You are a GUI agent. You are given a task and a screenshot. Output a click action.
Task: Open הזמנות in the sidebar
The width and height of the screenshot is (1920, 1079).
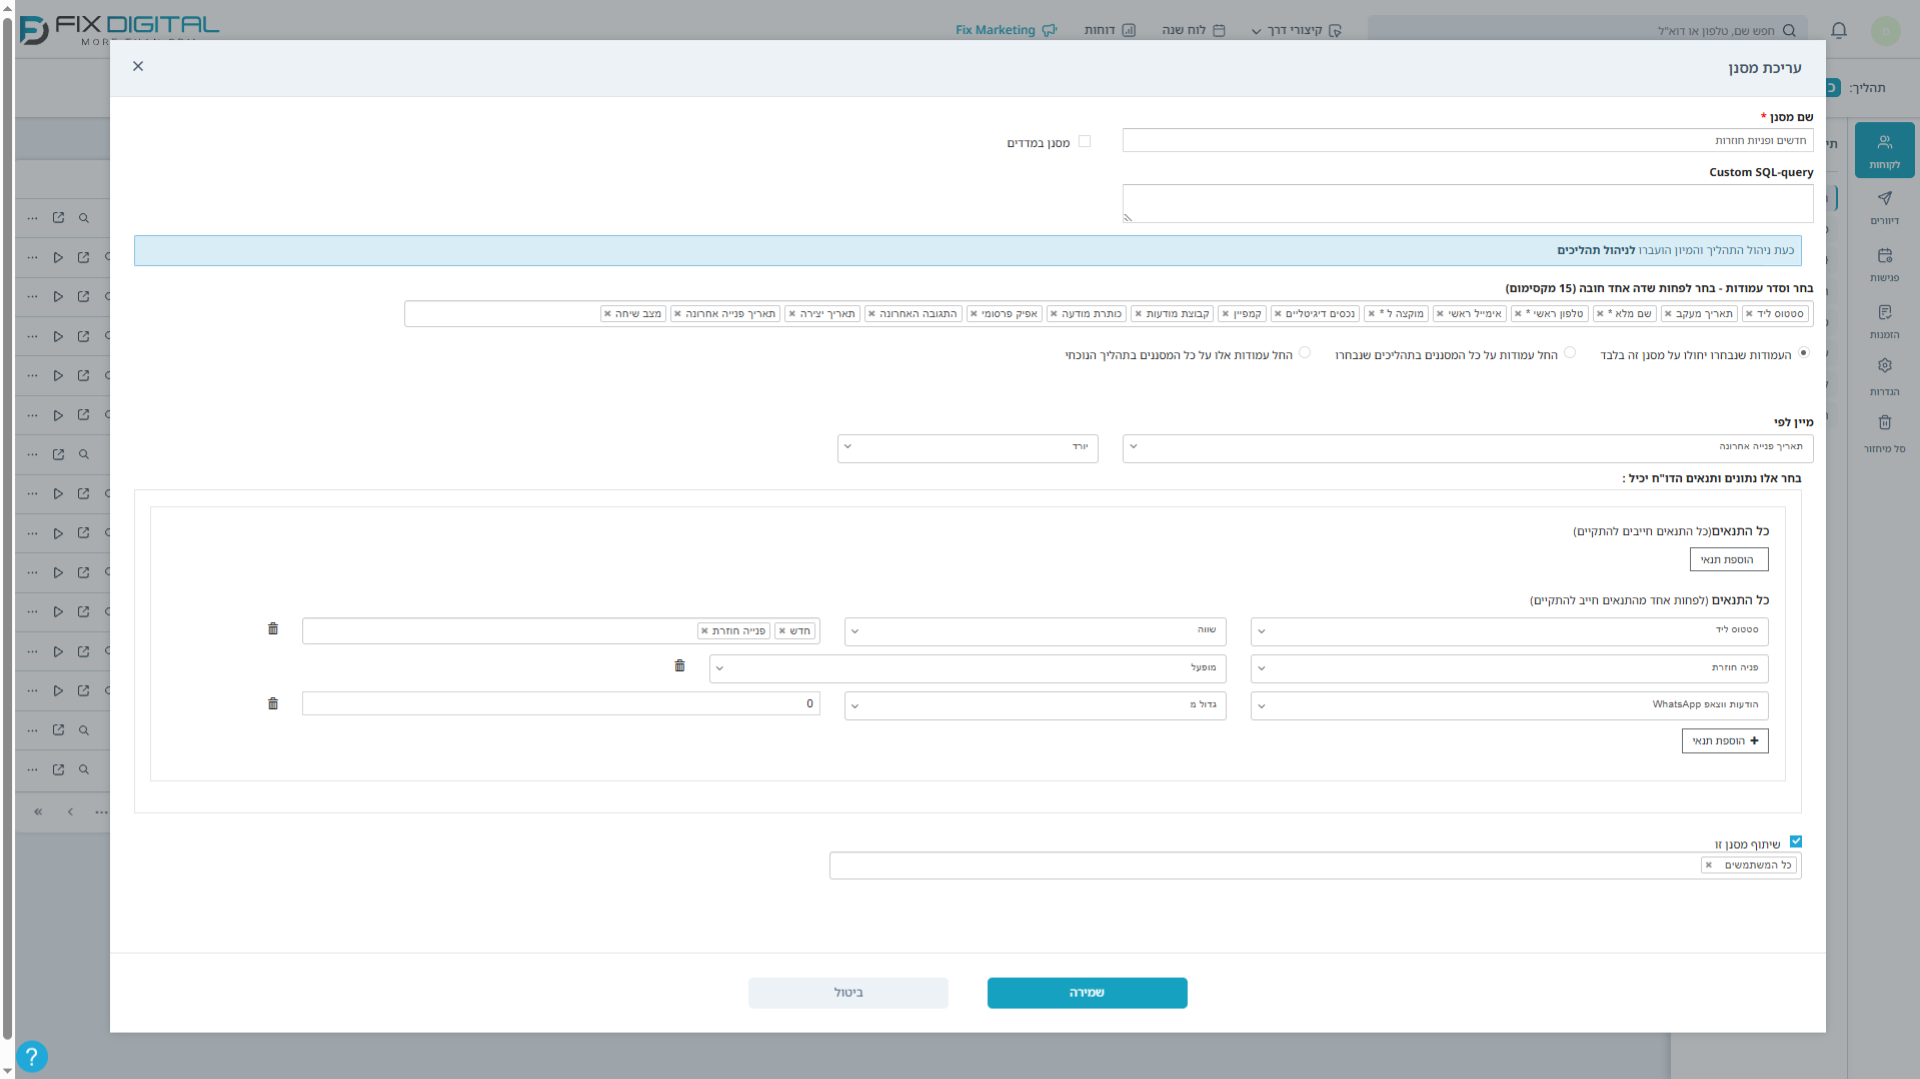coord(1884,321)
